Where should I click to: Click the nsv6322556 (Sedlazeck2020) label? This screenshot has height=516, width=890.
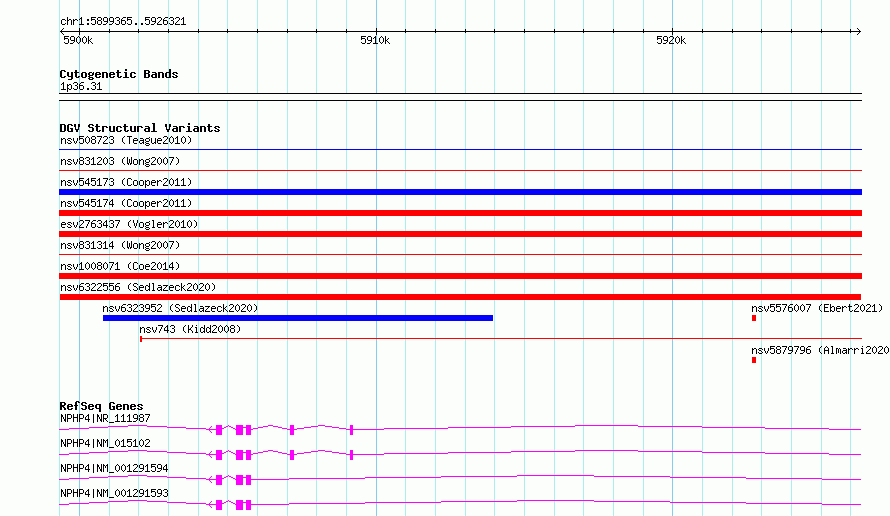pyautogui.click(x=138, y=287)
